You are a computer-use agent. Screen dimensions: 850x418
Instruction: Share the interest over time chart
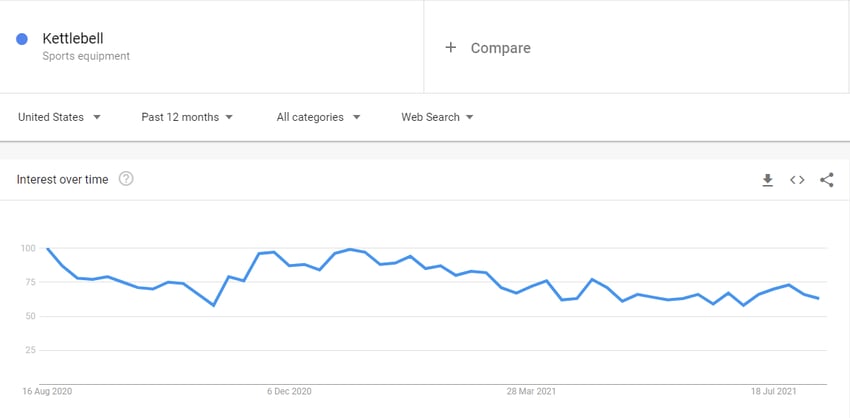pyautogui.click(x=826, y=180)
